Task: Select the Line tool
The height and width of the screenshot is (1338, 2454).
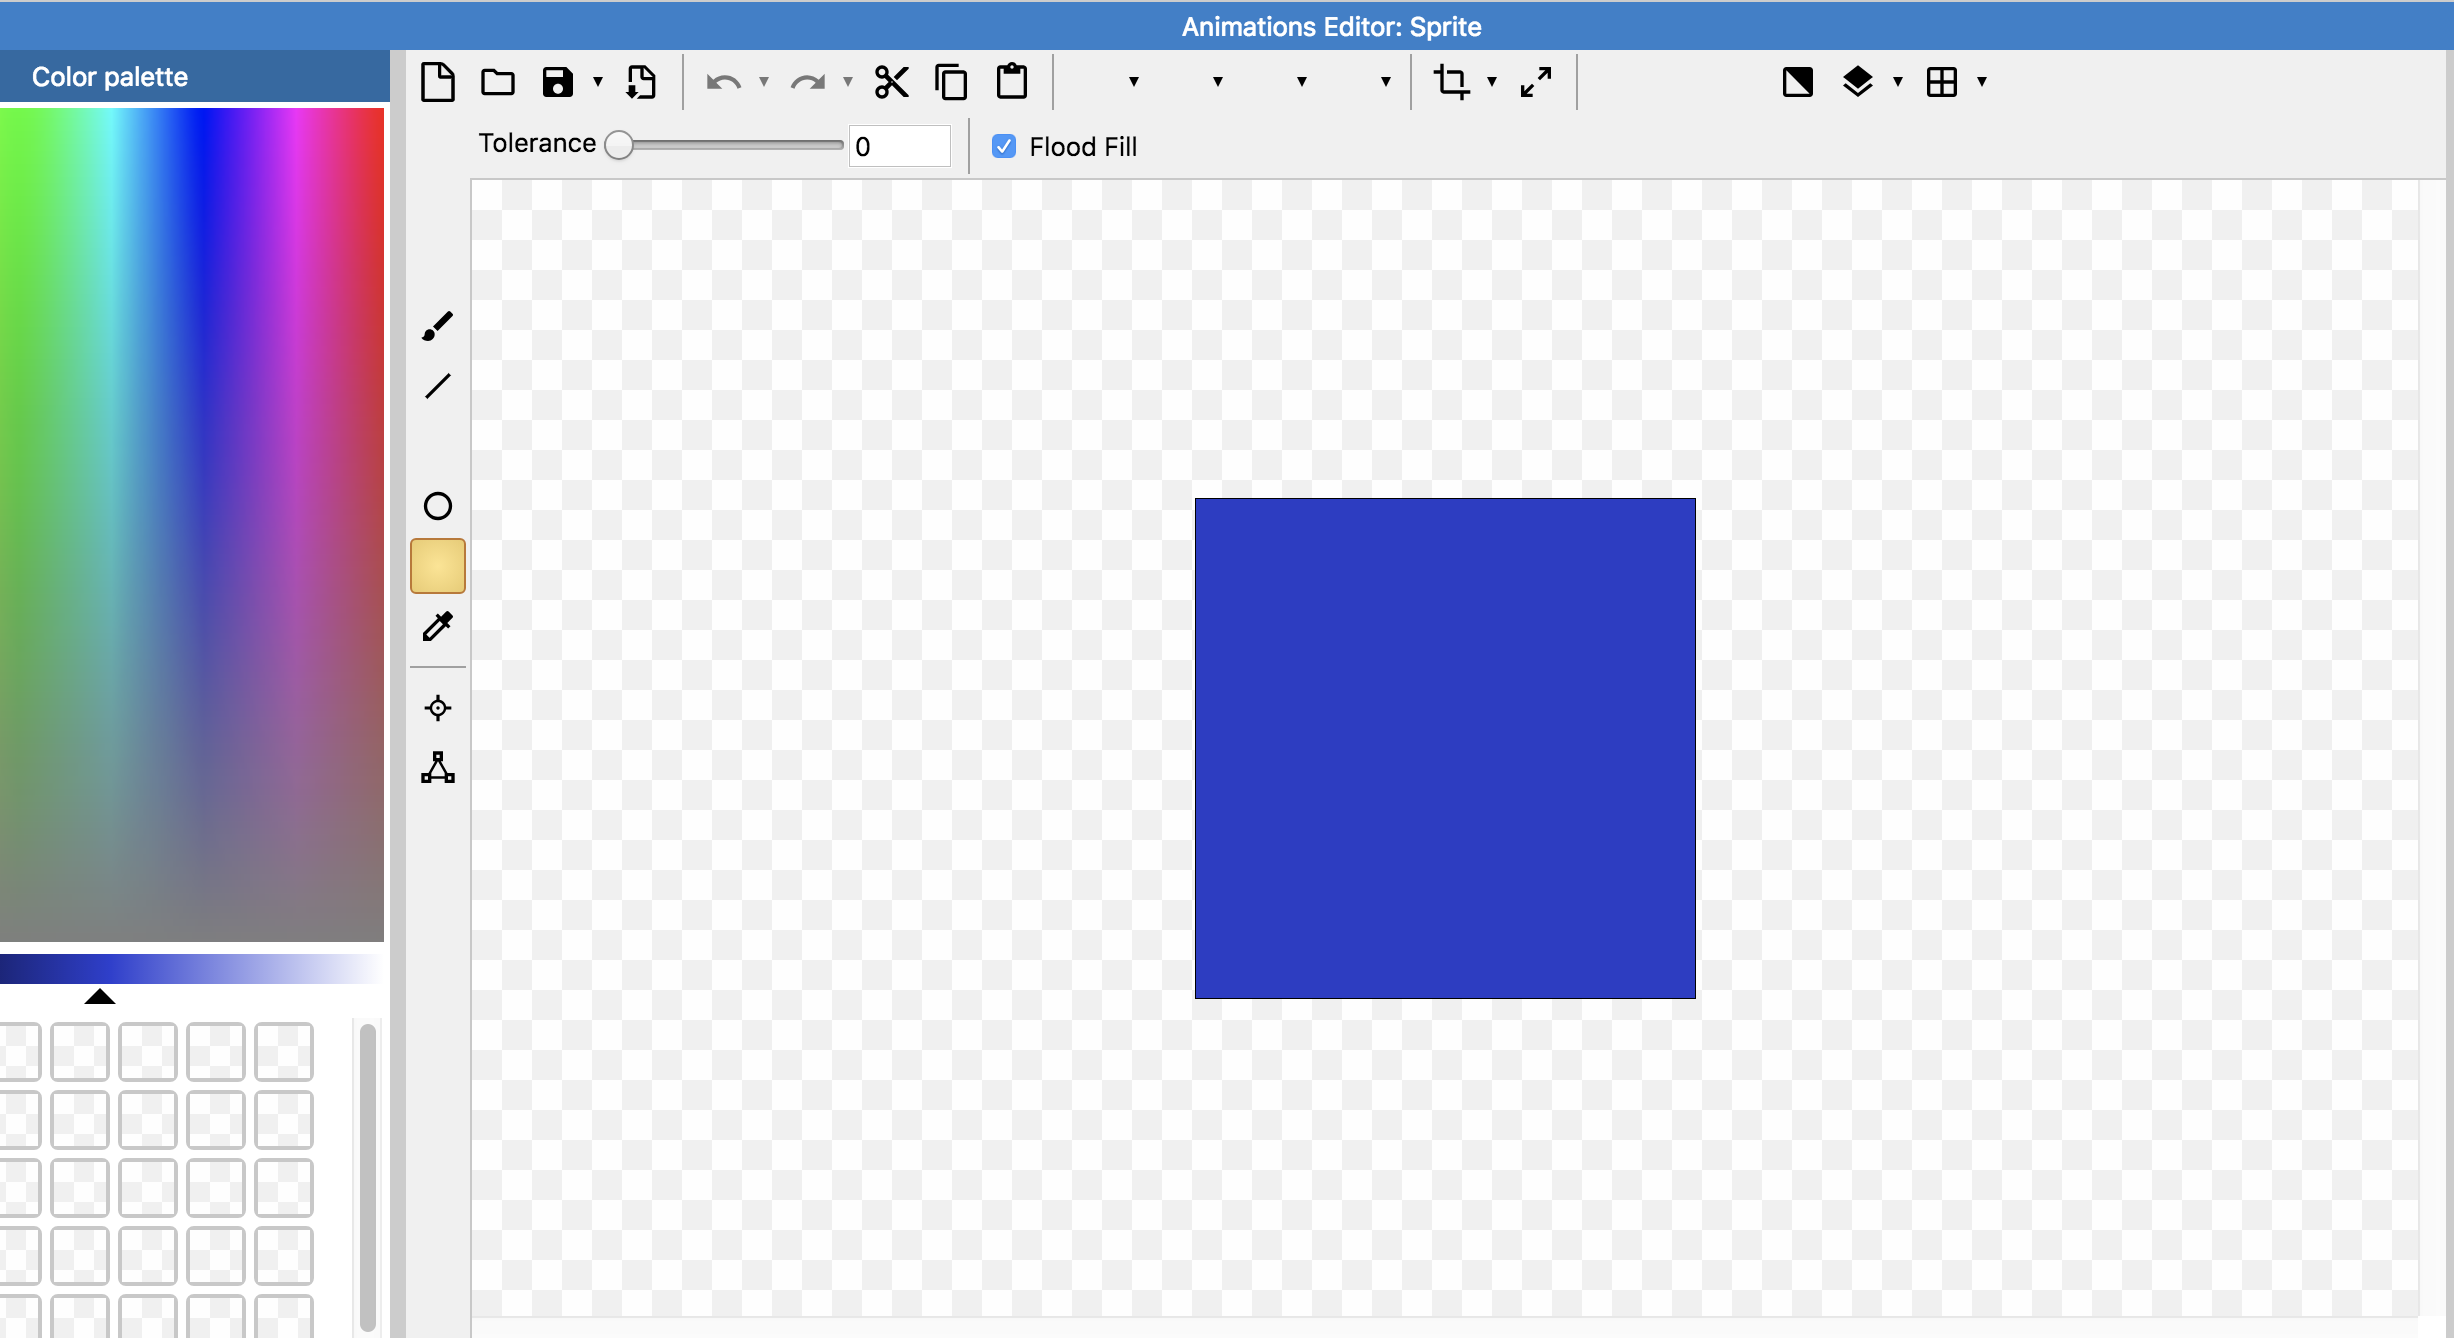Action: point(437,387)
